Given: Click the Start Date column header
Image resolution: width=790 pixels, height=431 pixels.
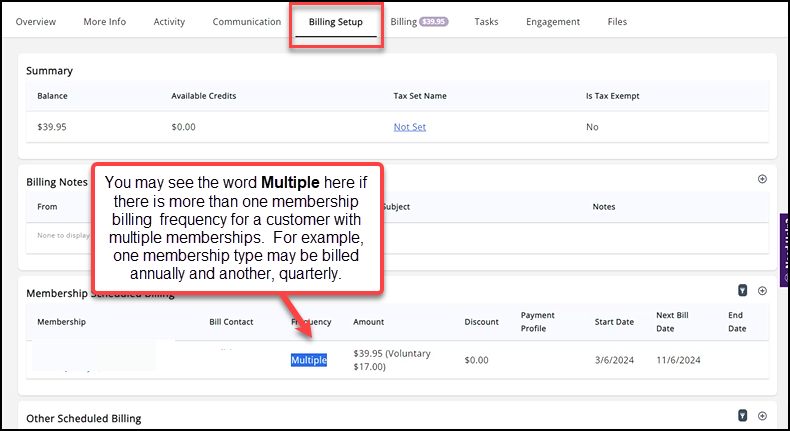Looking at the screenshot, I should [x=616, y=322].
